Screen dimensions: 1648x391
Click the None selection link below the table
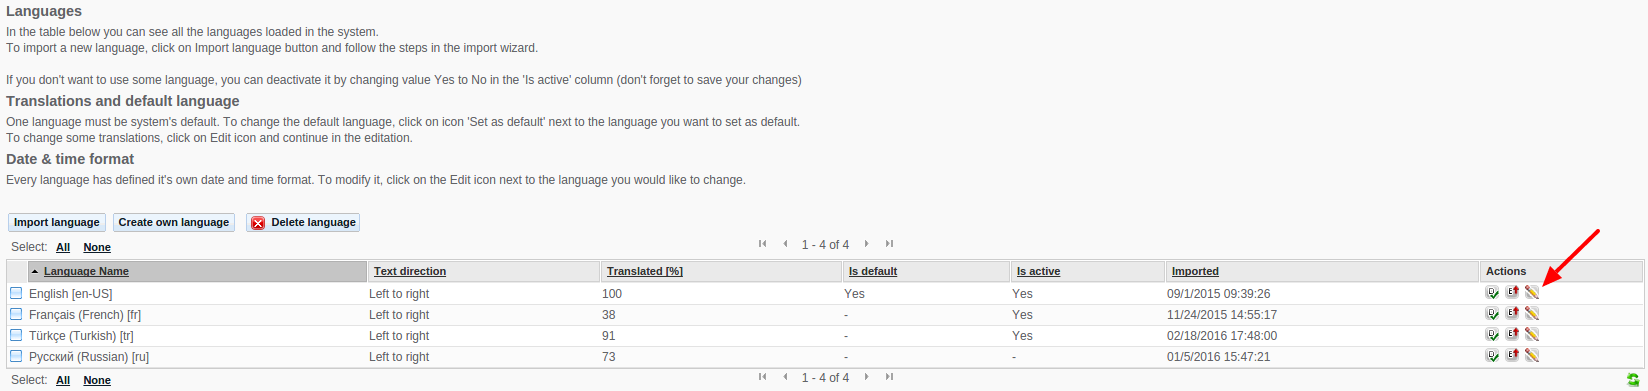tap(97, 380)
